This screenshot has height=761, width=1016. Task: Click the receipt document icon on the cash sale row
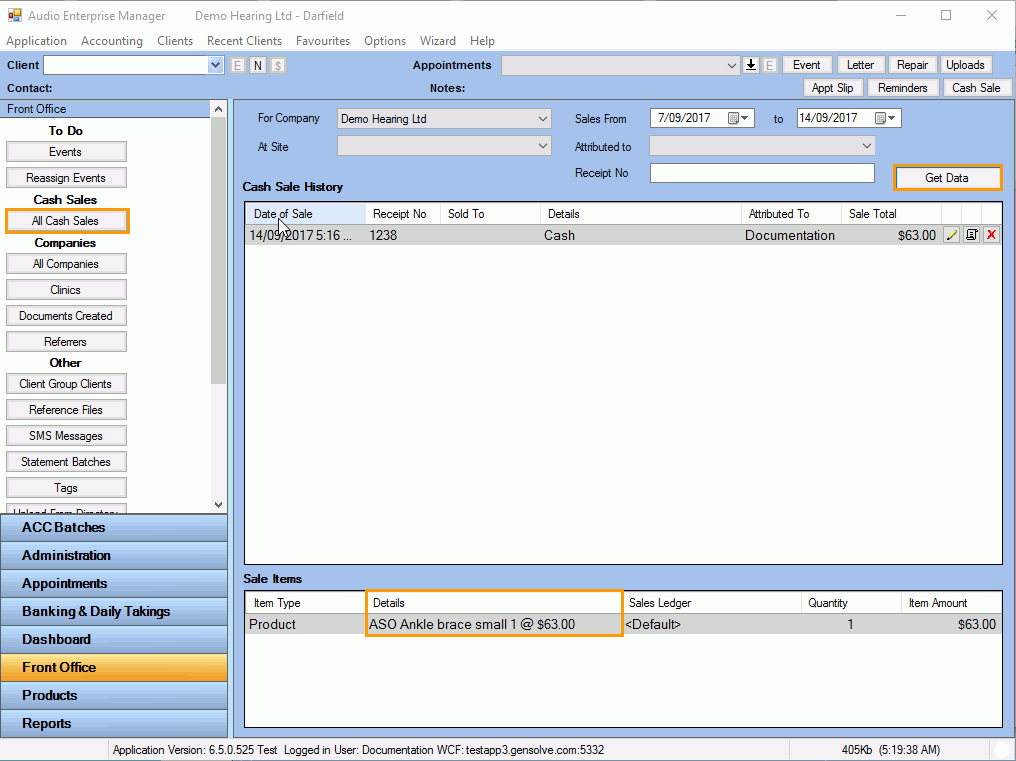tap(971, 235)
